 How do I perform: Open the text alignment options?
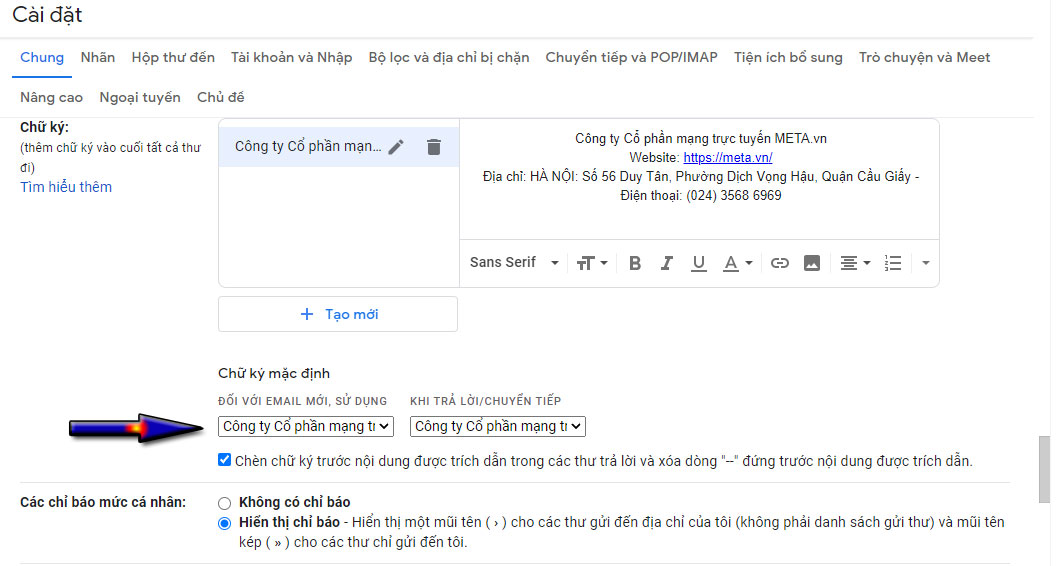tap(855, 263)
